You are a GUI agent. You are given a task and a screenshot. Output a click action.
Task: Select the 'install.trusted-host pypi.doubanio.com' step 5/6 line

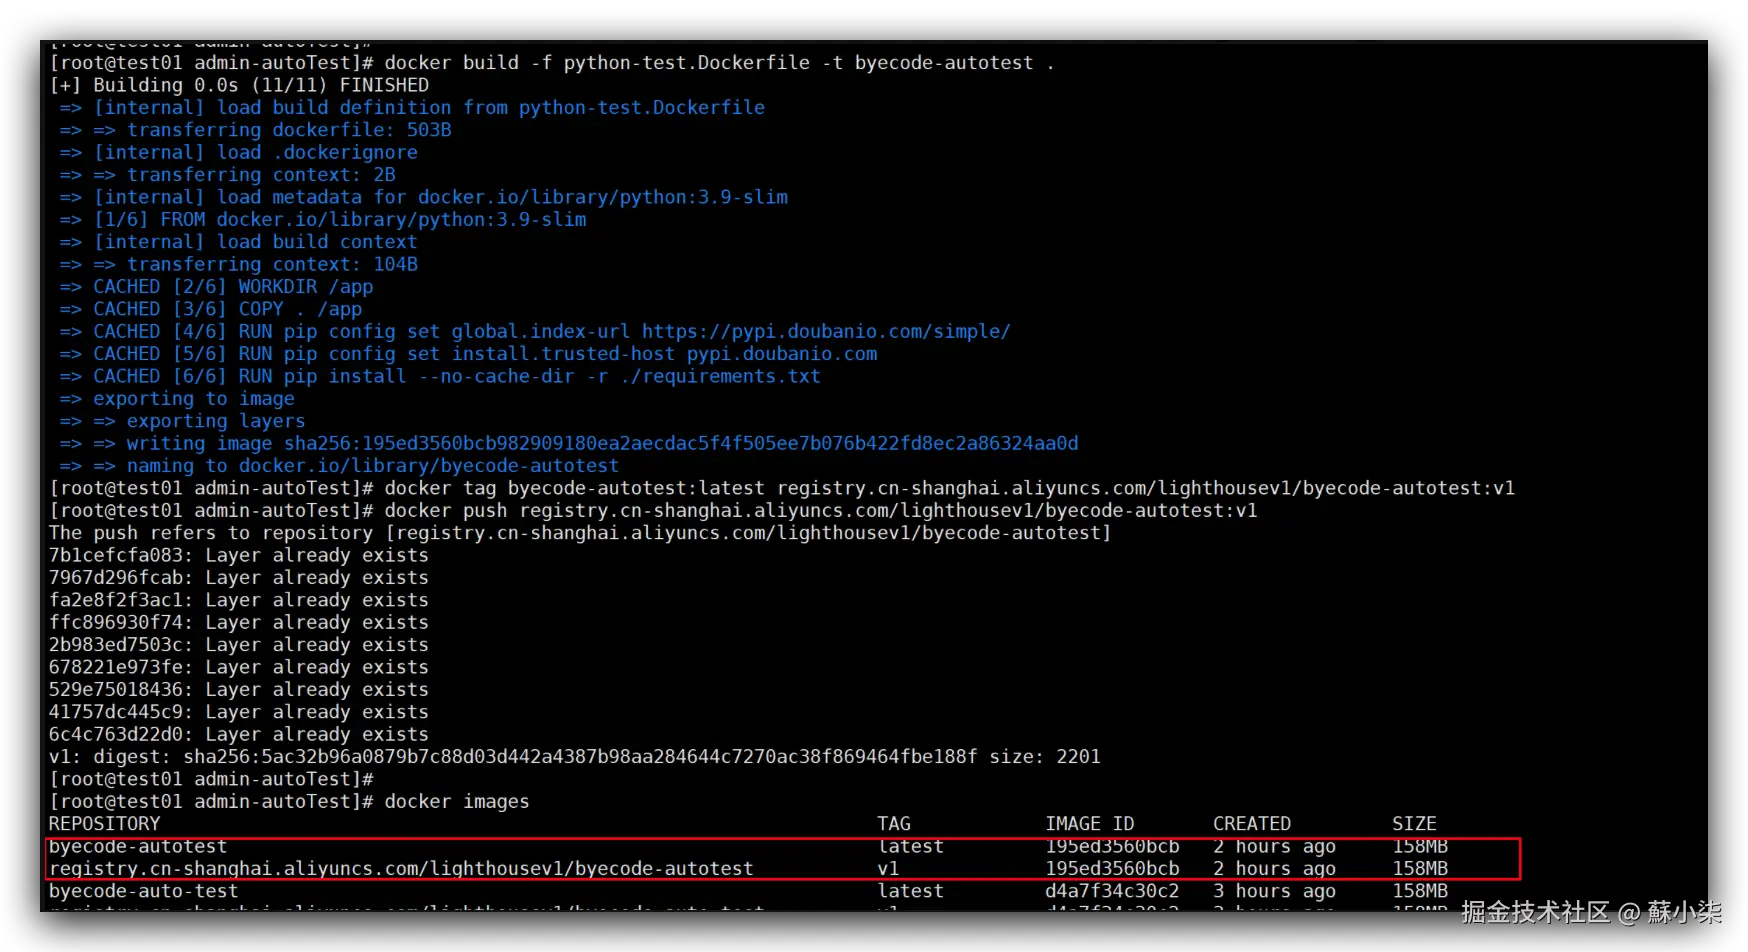coord(468,354)
